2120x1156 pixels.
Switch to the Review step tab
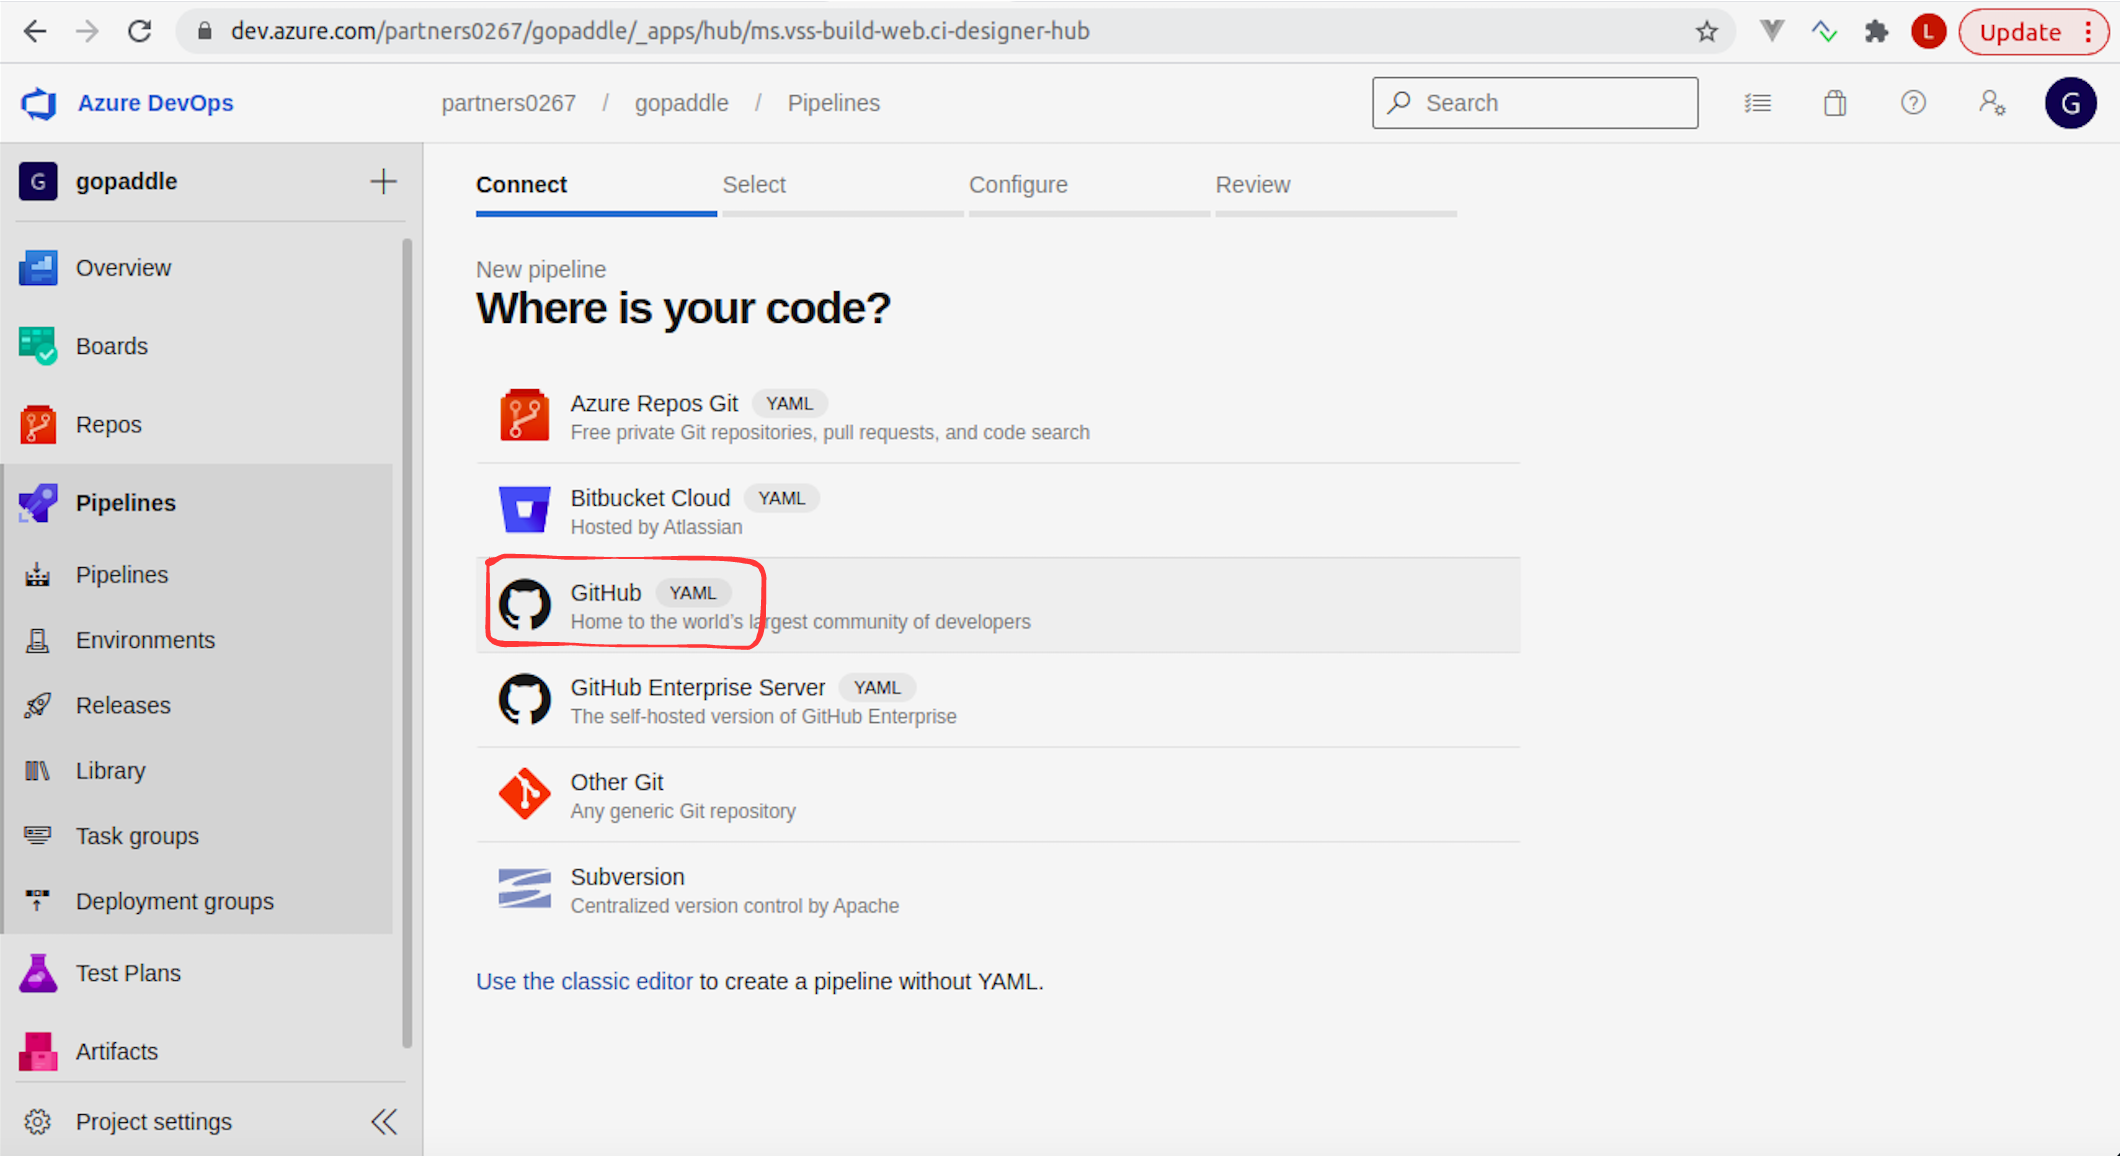click(1336, 188)
